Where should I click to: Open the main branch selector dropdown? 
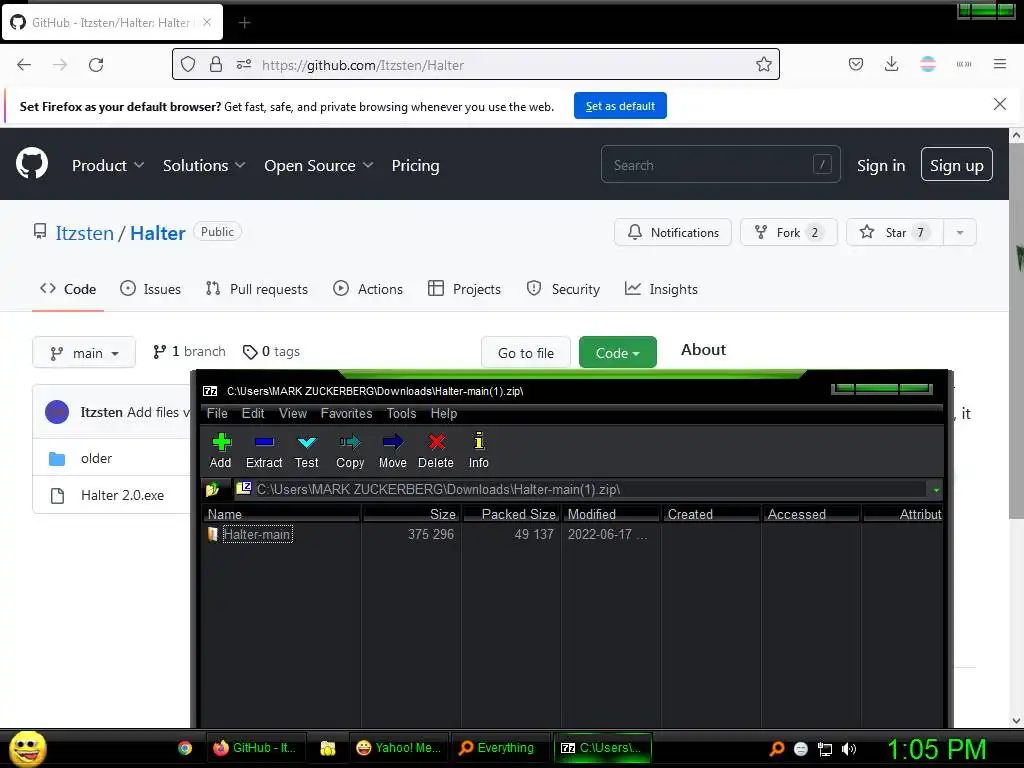tap(84, 353)
